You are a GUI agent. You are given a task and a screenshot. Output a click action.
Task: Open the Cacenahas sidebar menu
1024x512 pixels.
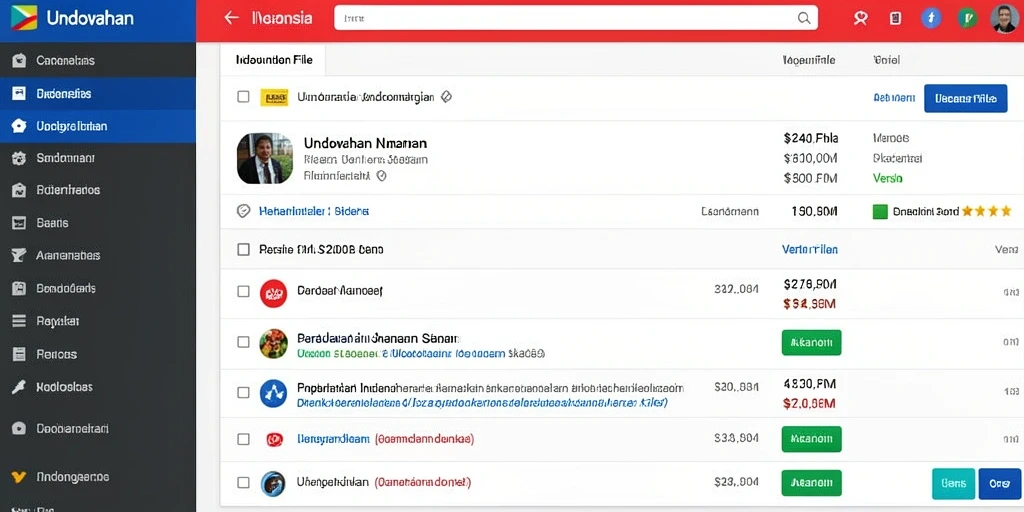pyautogui.click(x=98, y=61)
